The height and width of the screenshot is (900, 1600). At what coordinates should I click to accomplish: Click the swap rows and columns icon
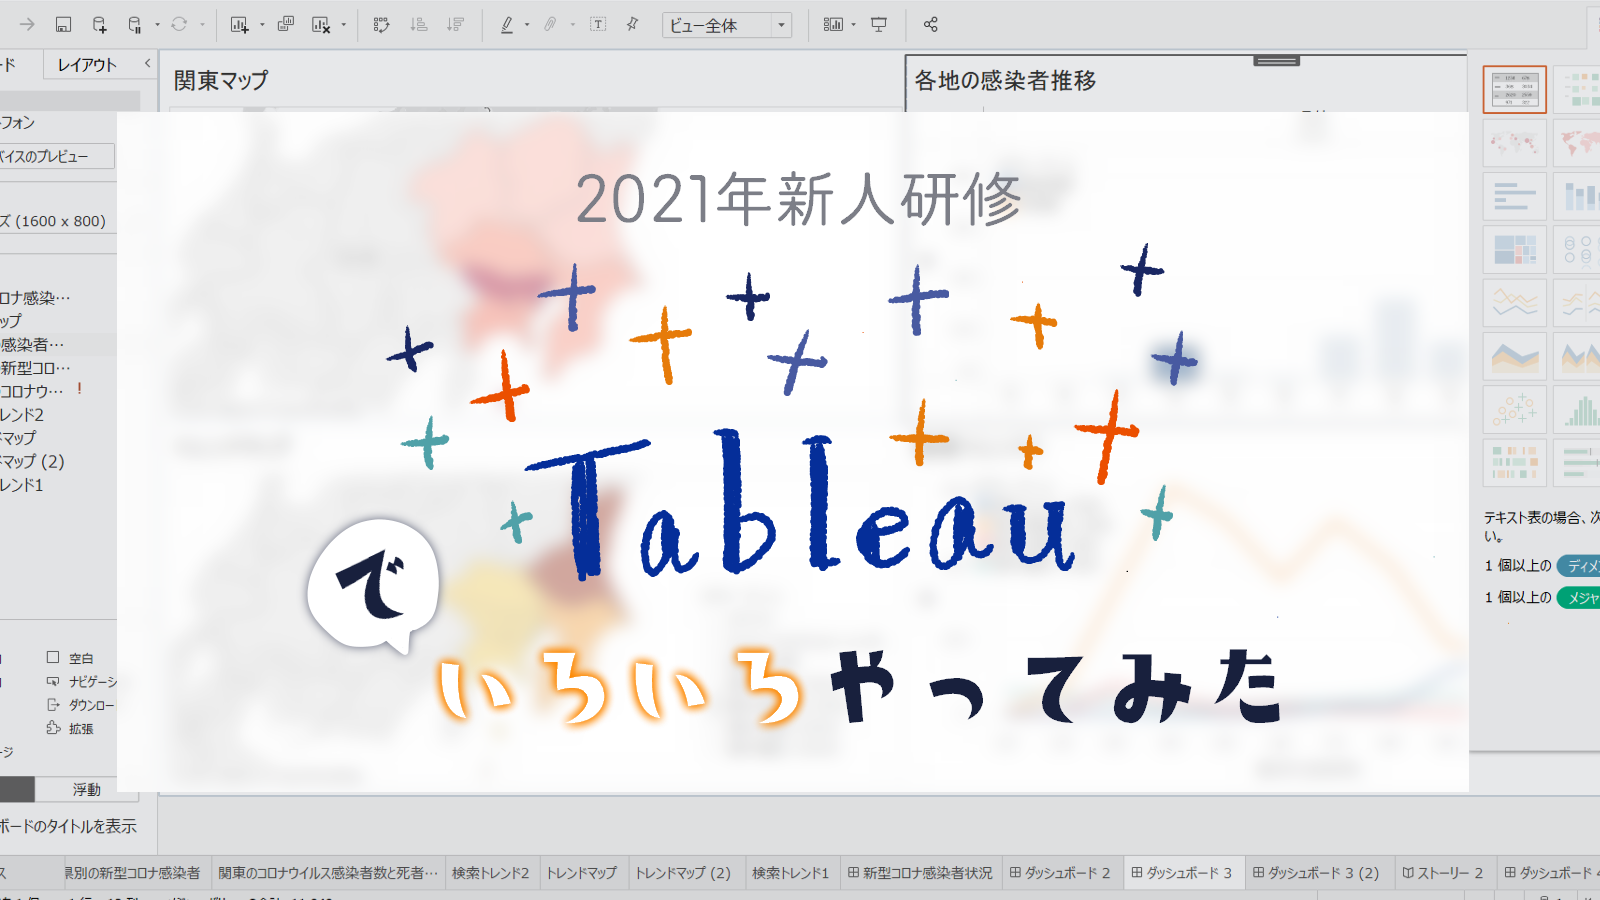click(x=381, y=24)
